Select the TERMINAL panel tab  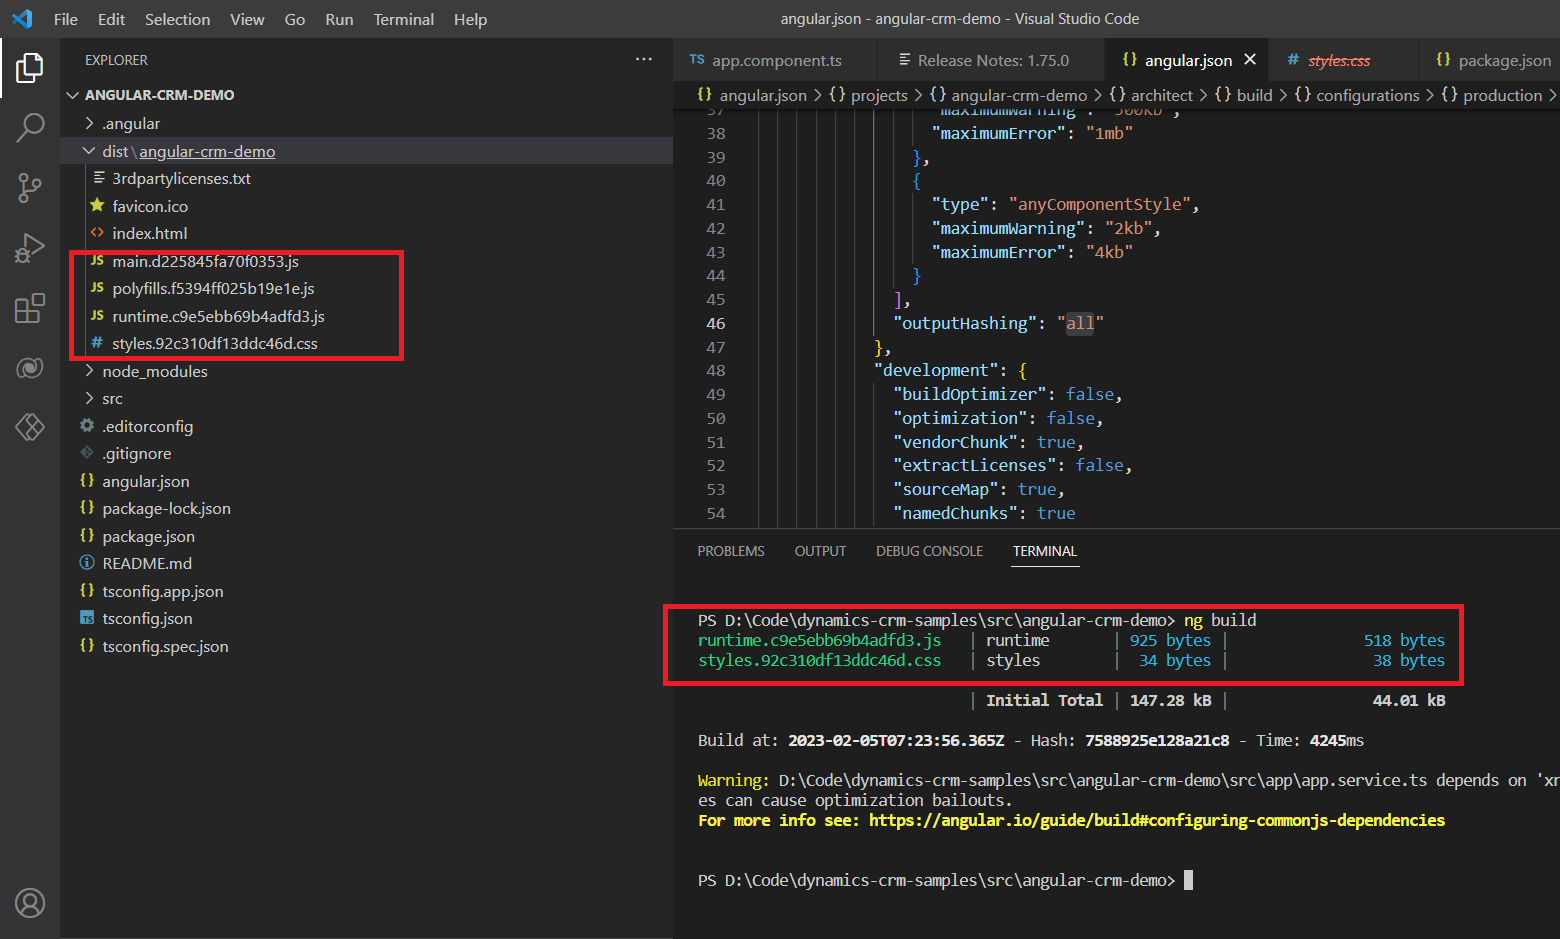[1045, 551]
